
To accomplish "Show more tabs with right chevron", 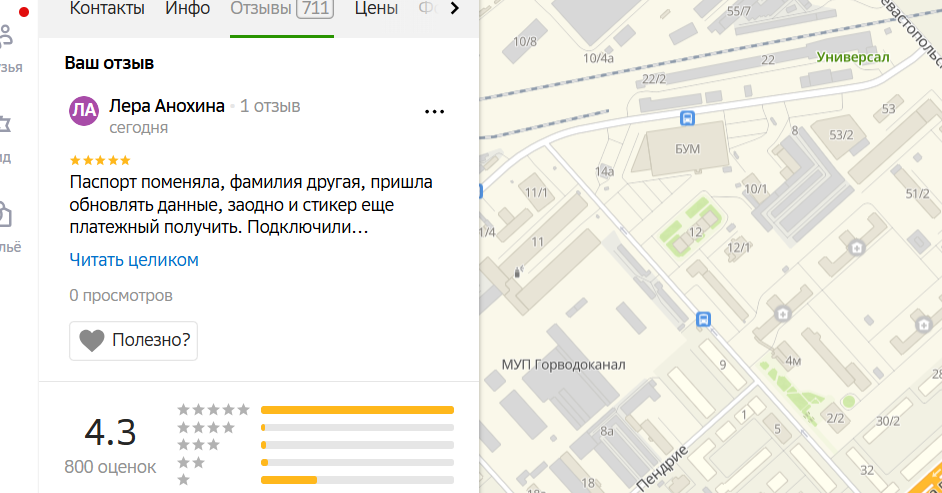I will click(x=455, y=8).
